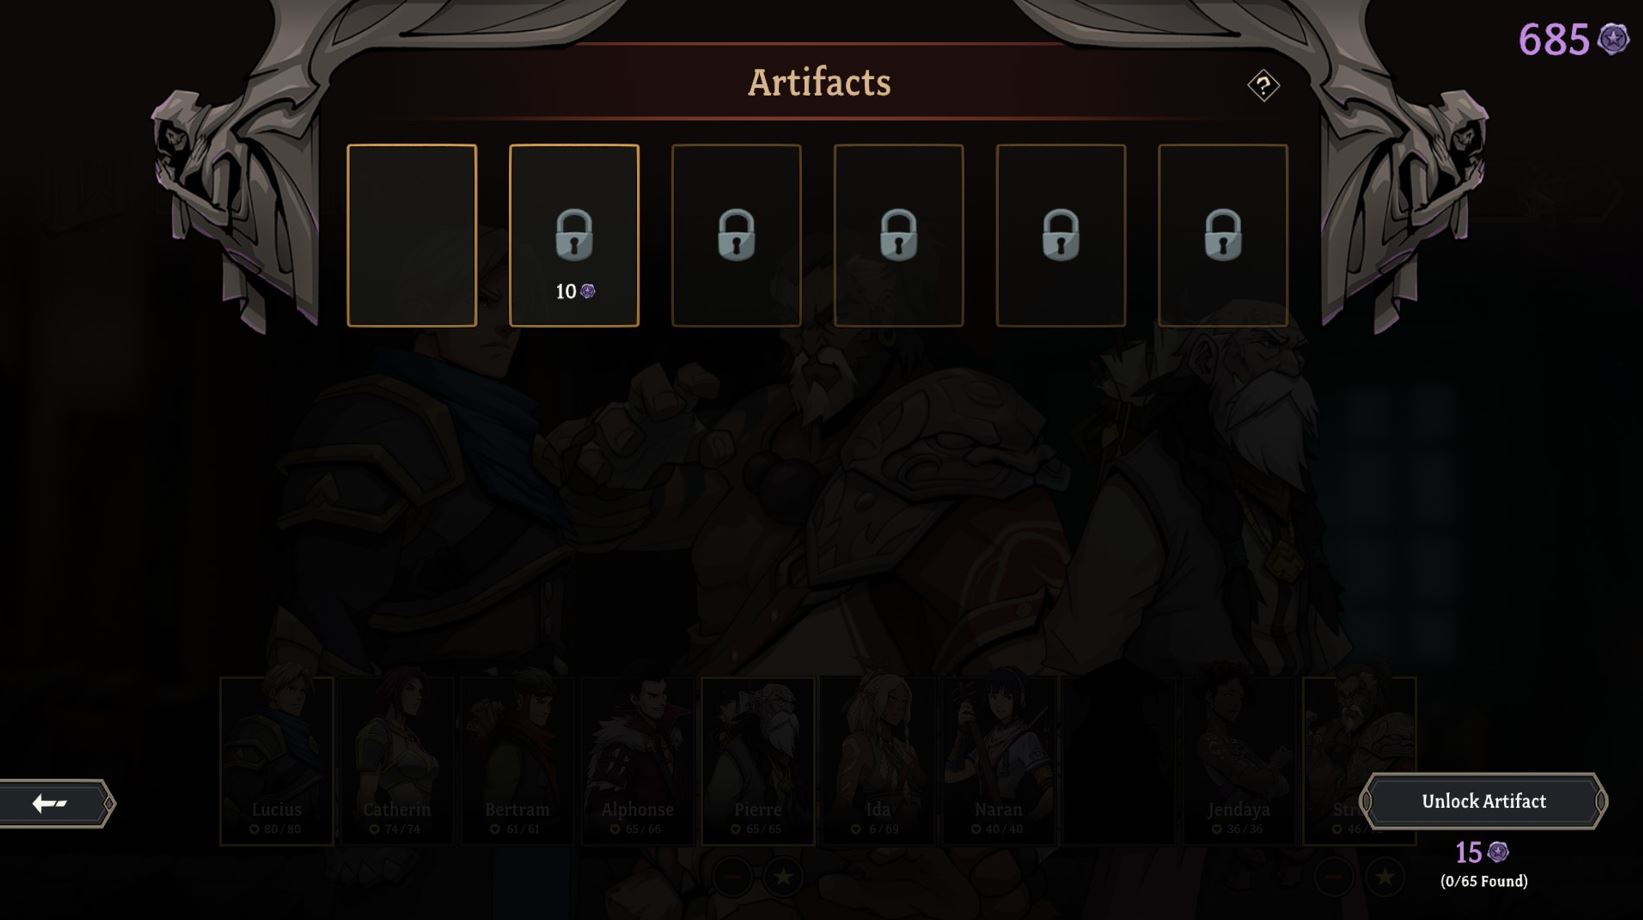Click the third artifact slot padlock

[736, 235]
